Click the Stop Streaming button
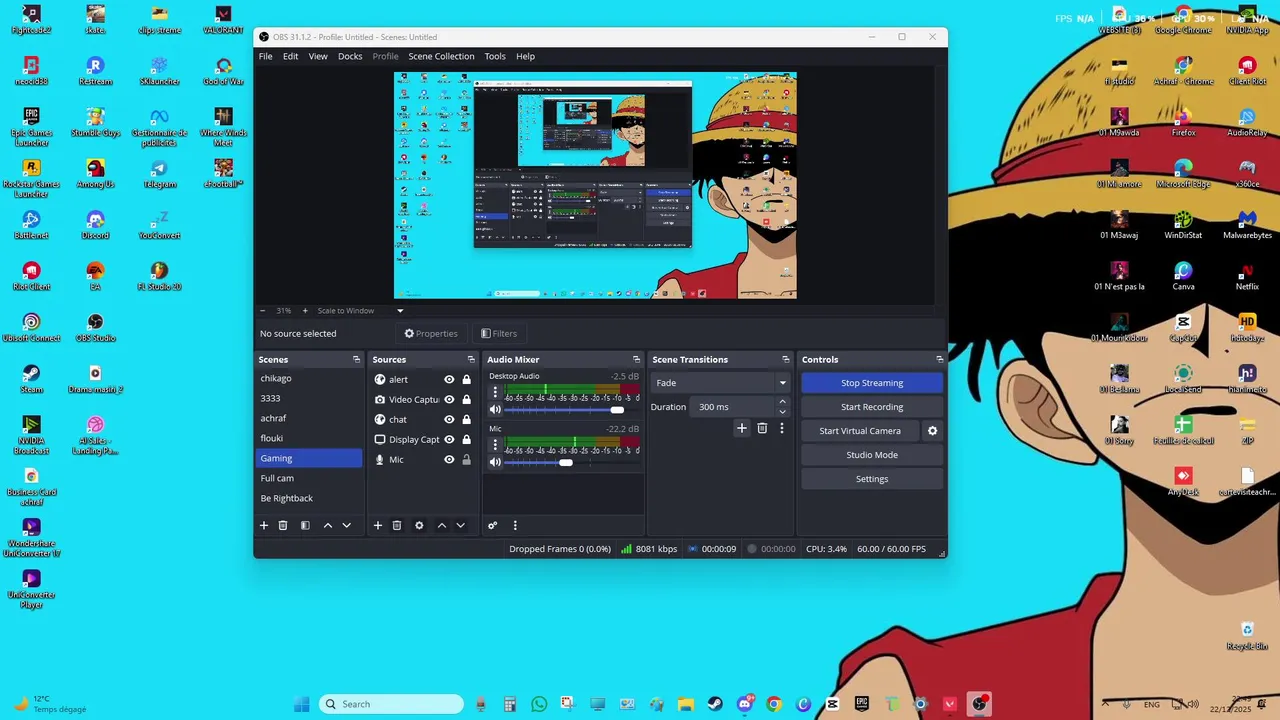The image size is (1280, 720). tap(872, 383)
